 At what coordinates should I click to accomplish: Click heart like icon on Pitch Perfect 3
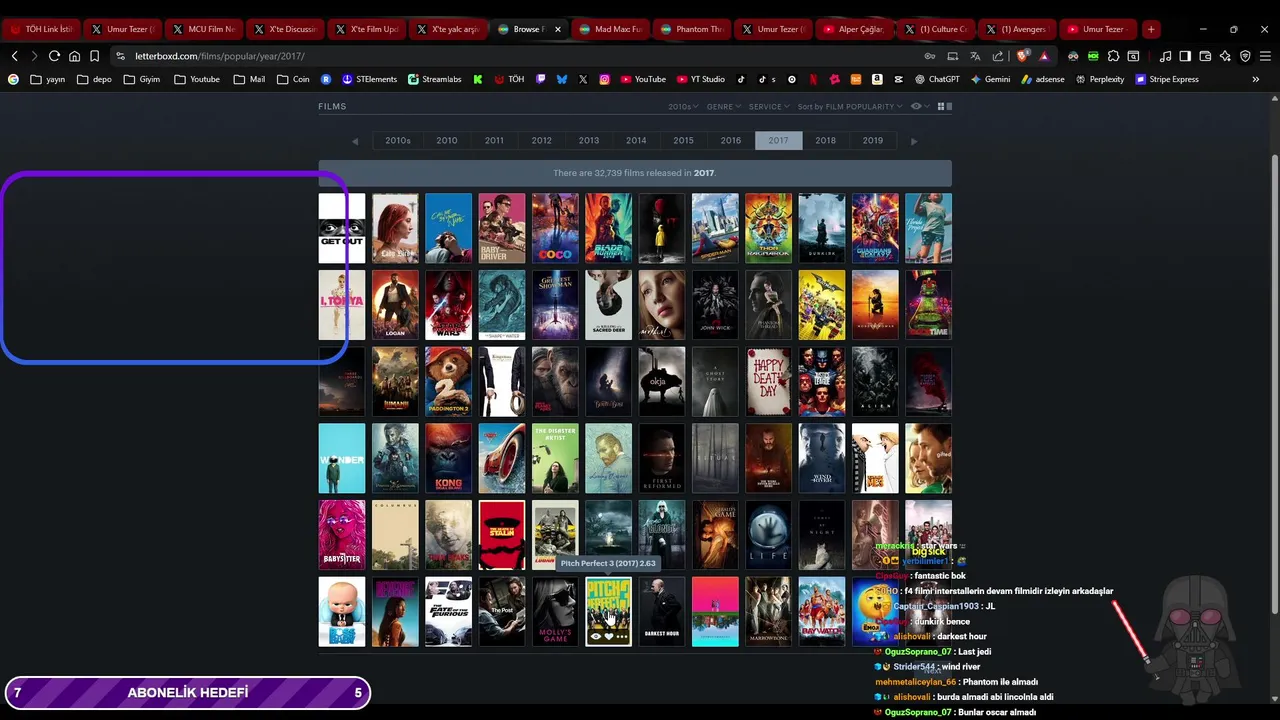click(608, 637)
